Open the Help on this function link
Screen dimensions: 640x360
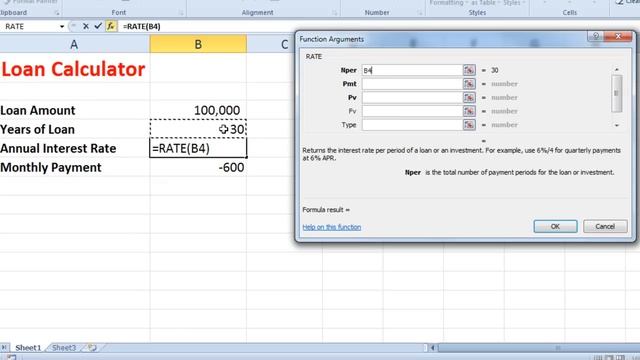[x=331, y=227]
